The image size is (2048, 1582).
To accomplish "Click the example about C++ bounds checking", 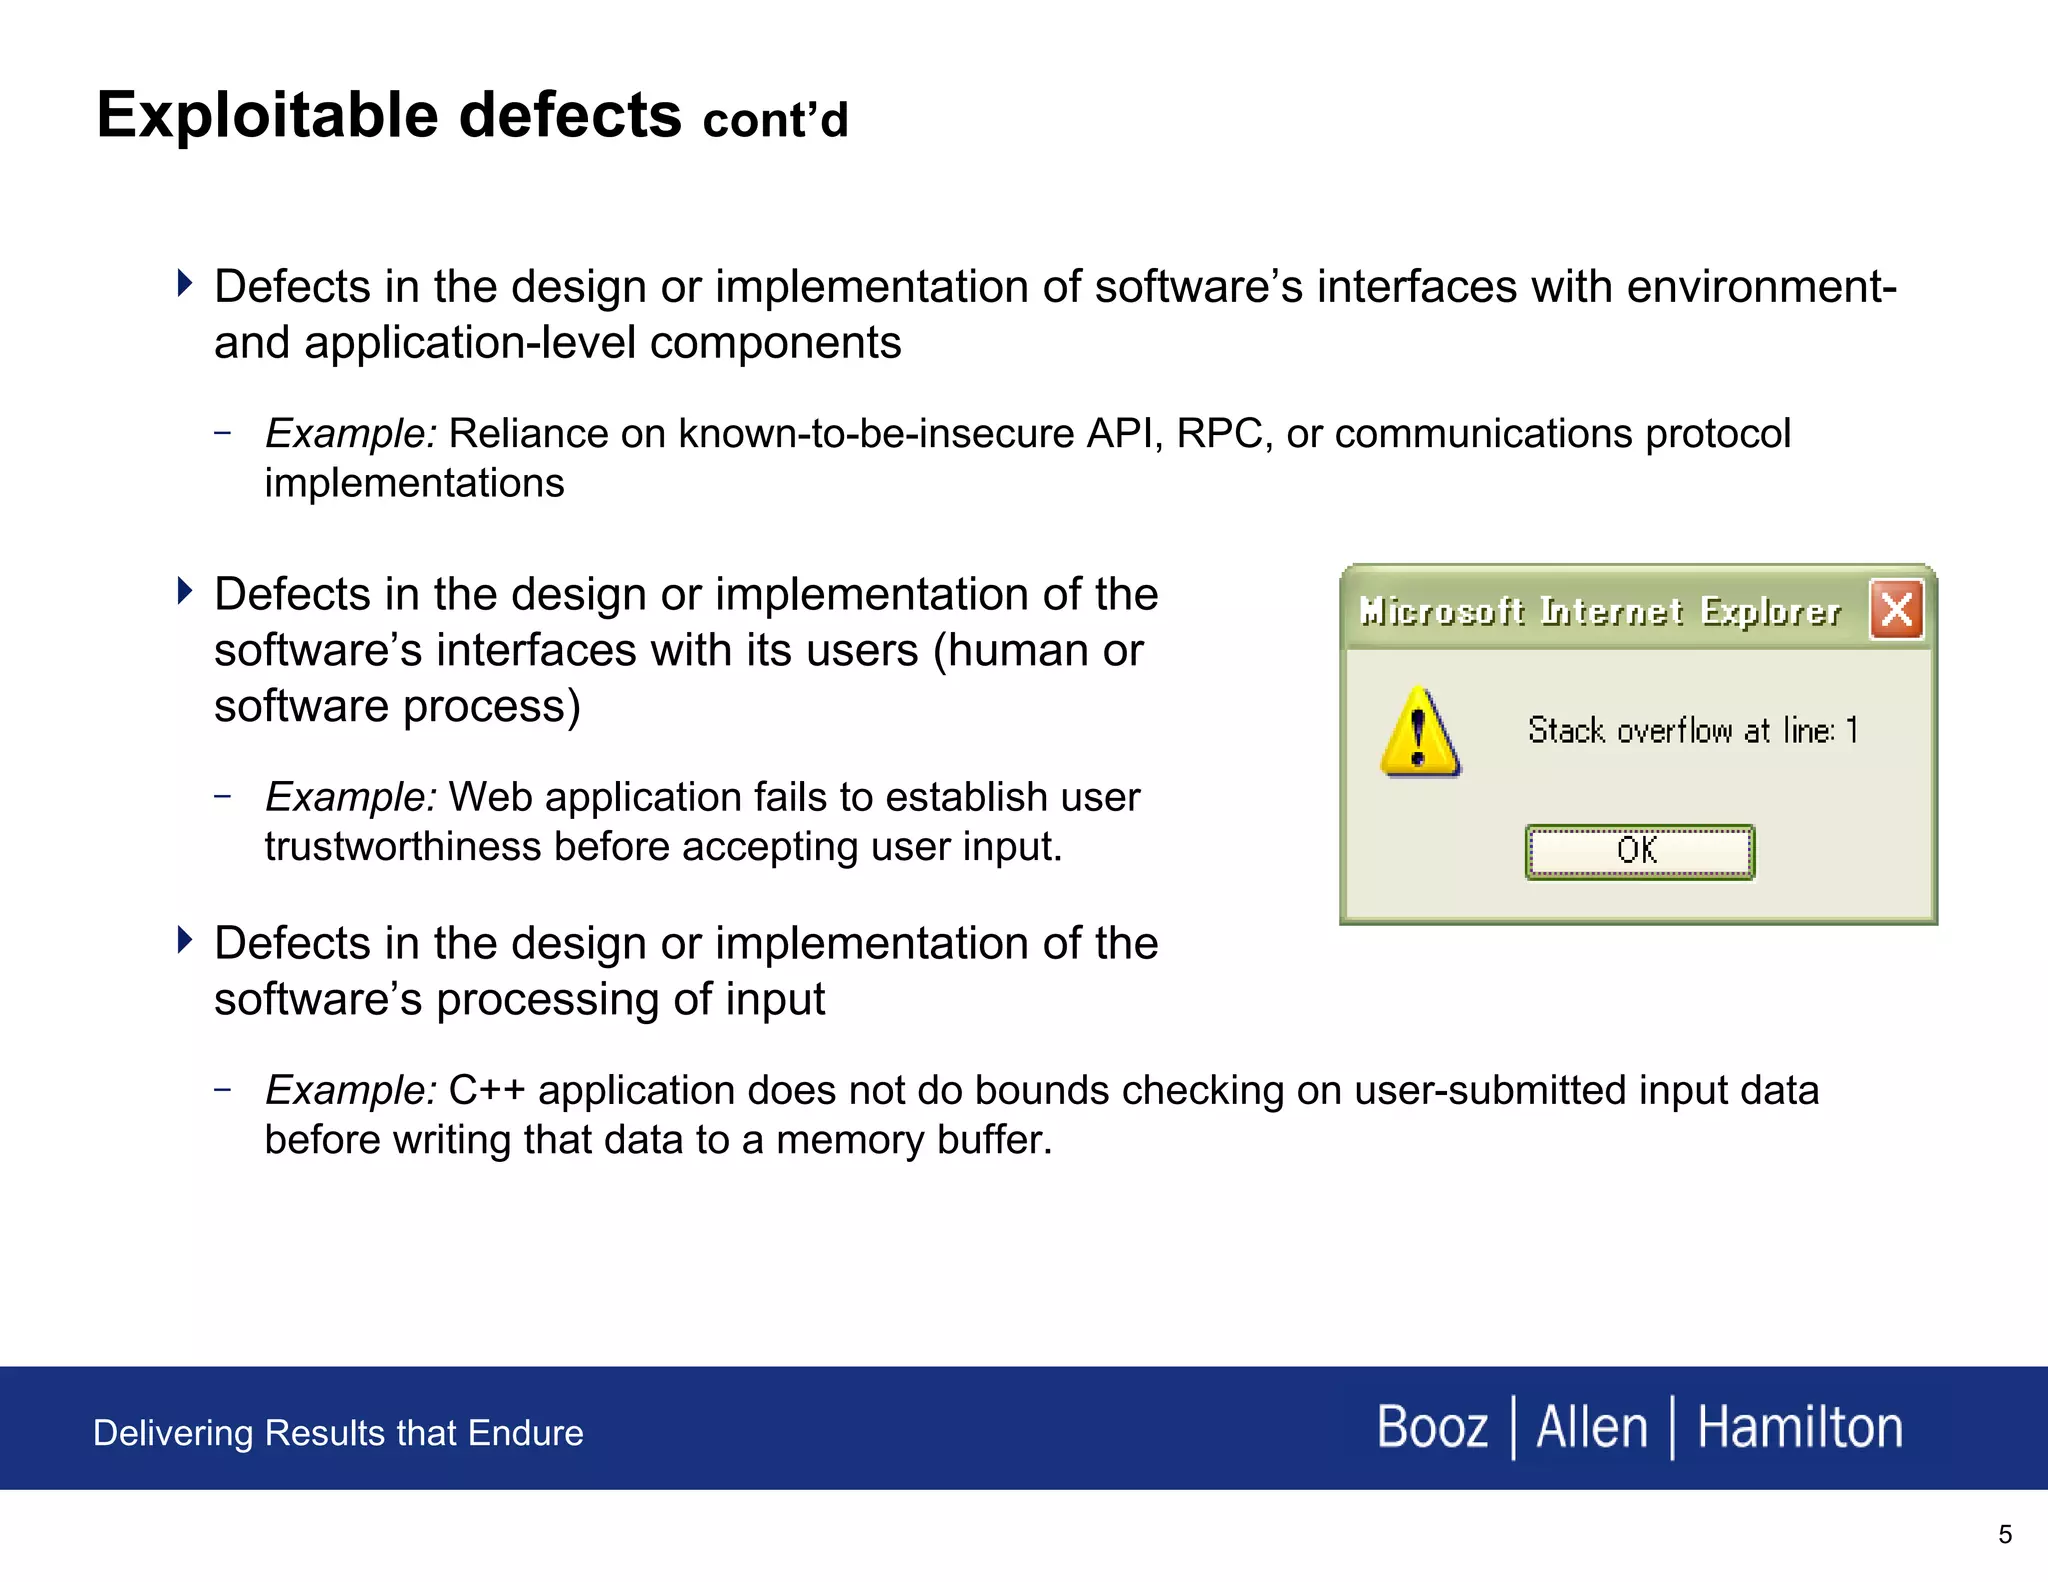I will (x=1041, y=1114).
